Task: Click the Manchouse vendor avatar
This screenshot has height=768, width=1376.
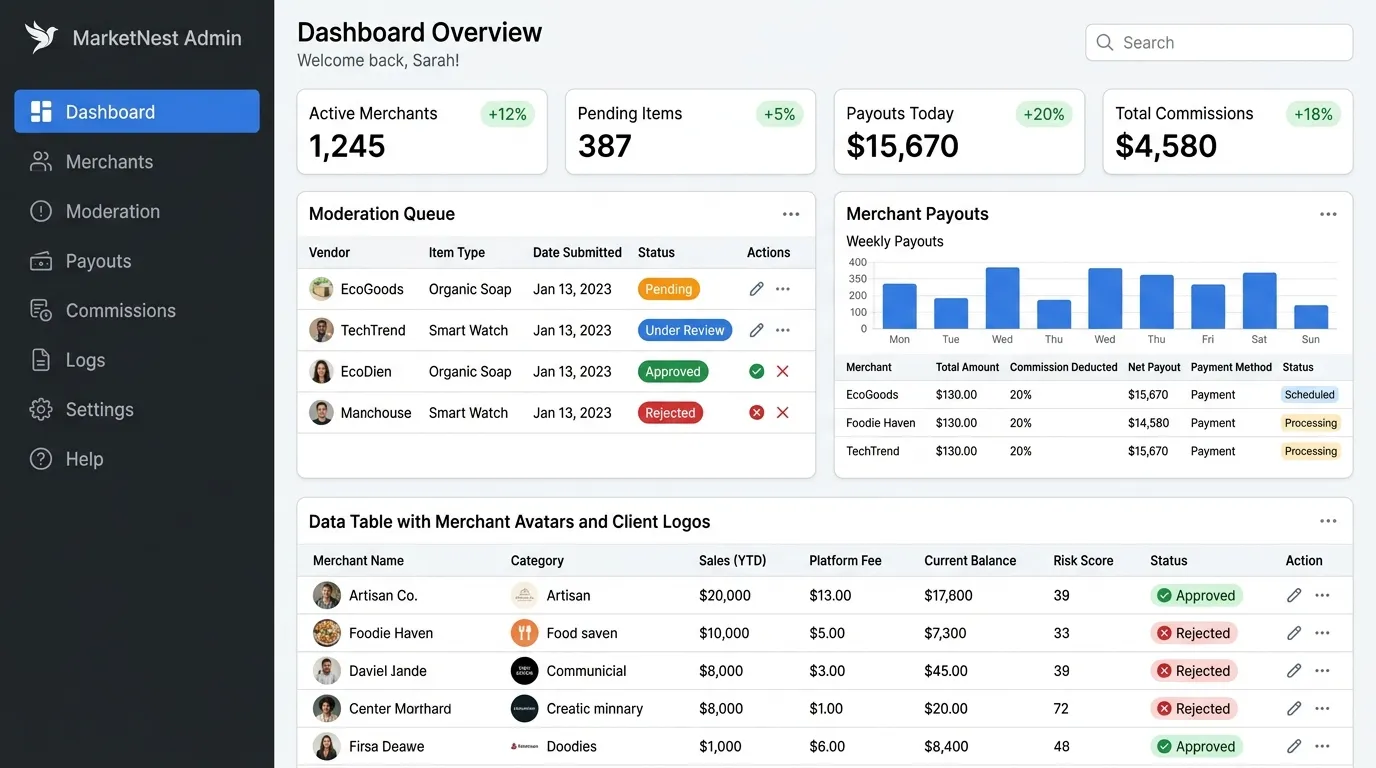Action: [321, 413]
